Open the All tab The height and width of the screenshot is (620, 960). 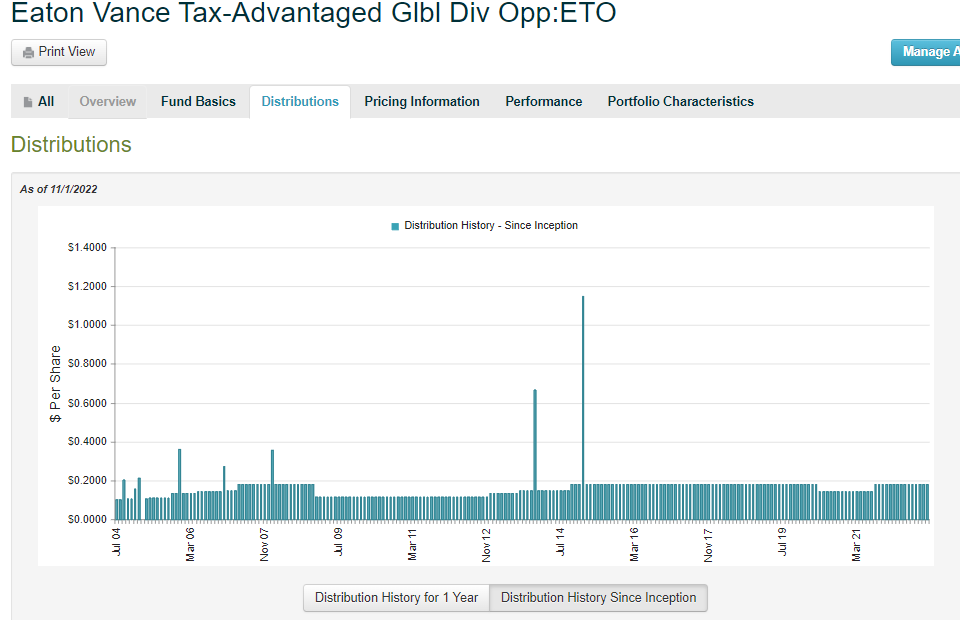click(x=39, y=102)
